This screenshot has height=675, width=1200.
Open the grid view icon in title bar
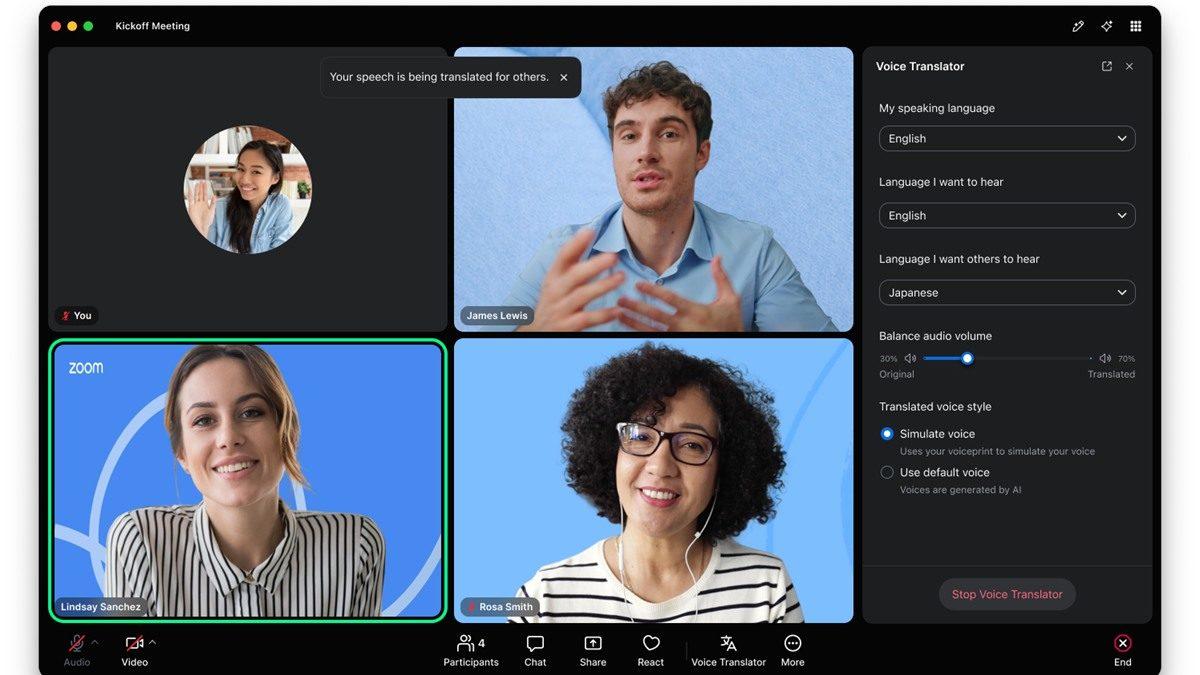click(1136, 26)
